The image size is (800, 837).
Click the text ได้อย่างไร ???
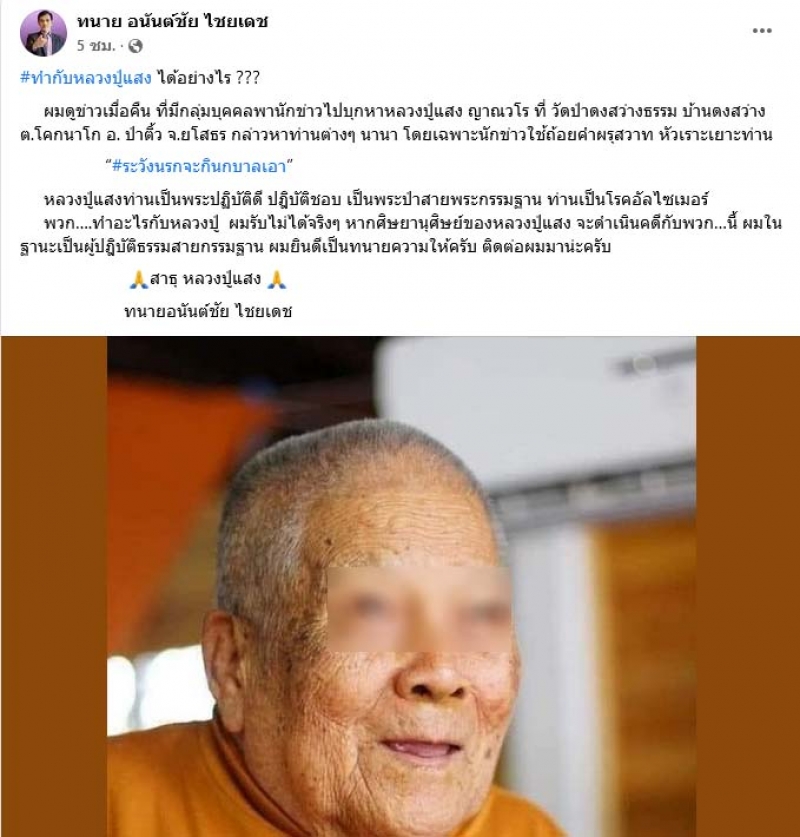tap(209, 78)
